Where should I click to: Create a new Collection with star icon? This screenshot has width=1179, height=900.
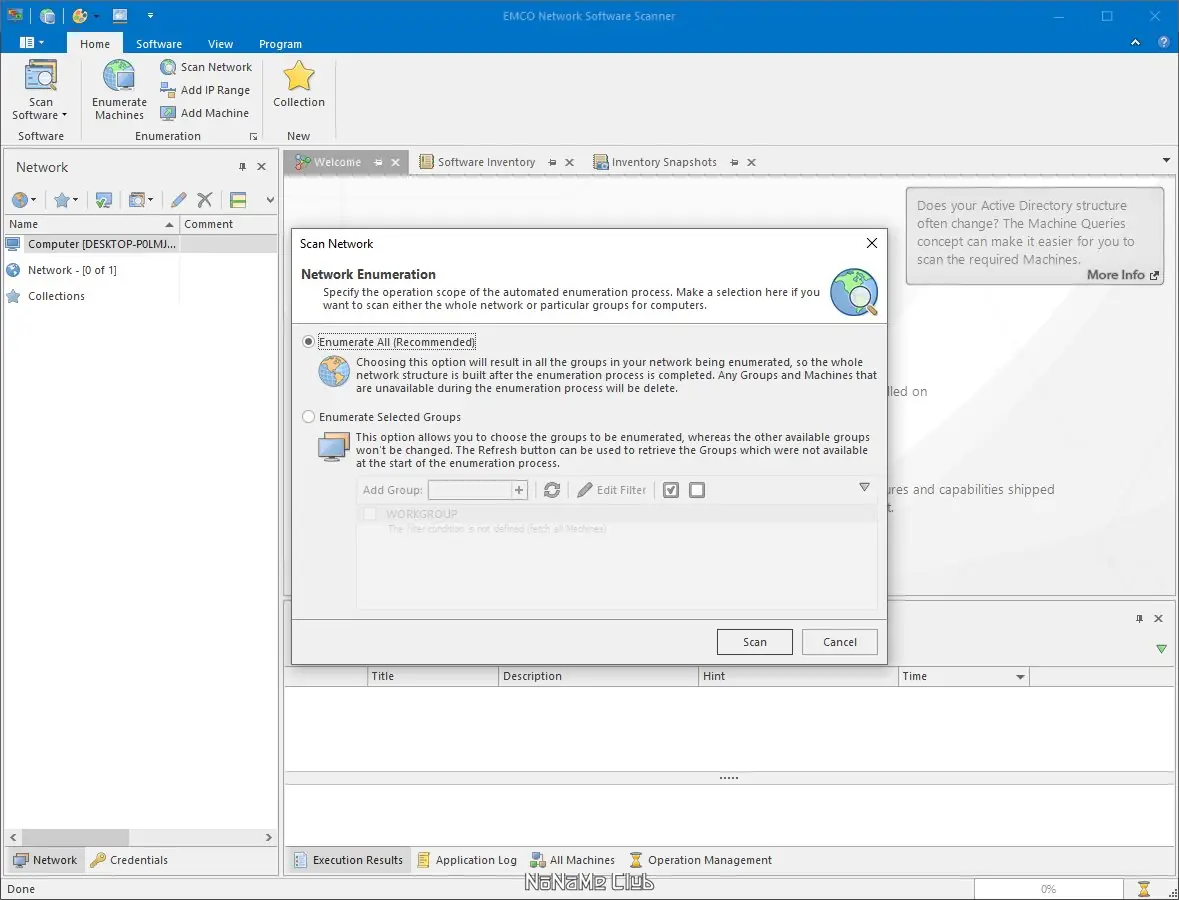coord(299,84)
